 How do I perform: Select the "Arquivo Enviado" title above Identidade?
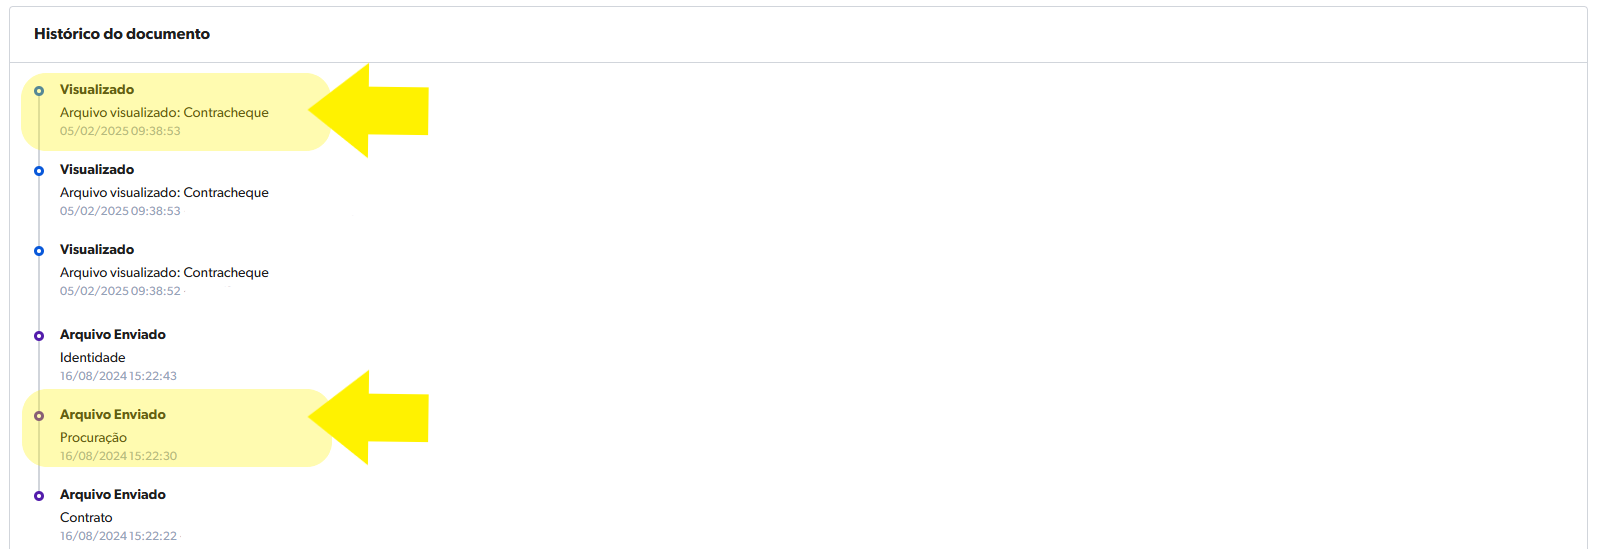[x=113, y=335]
